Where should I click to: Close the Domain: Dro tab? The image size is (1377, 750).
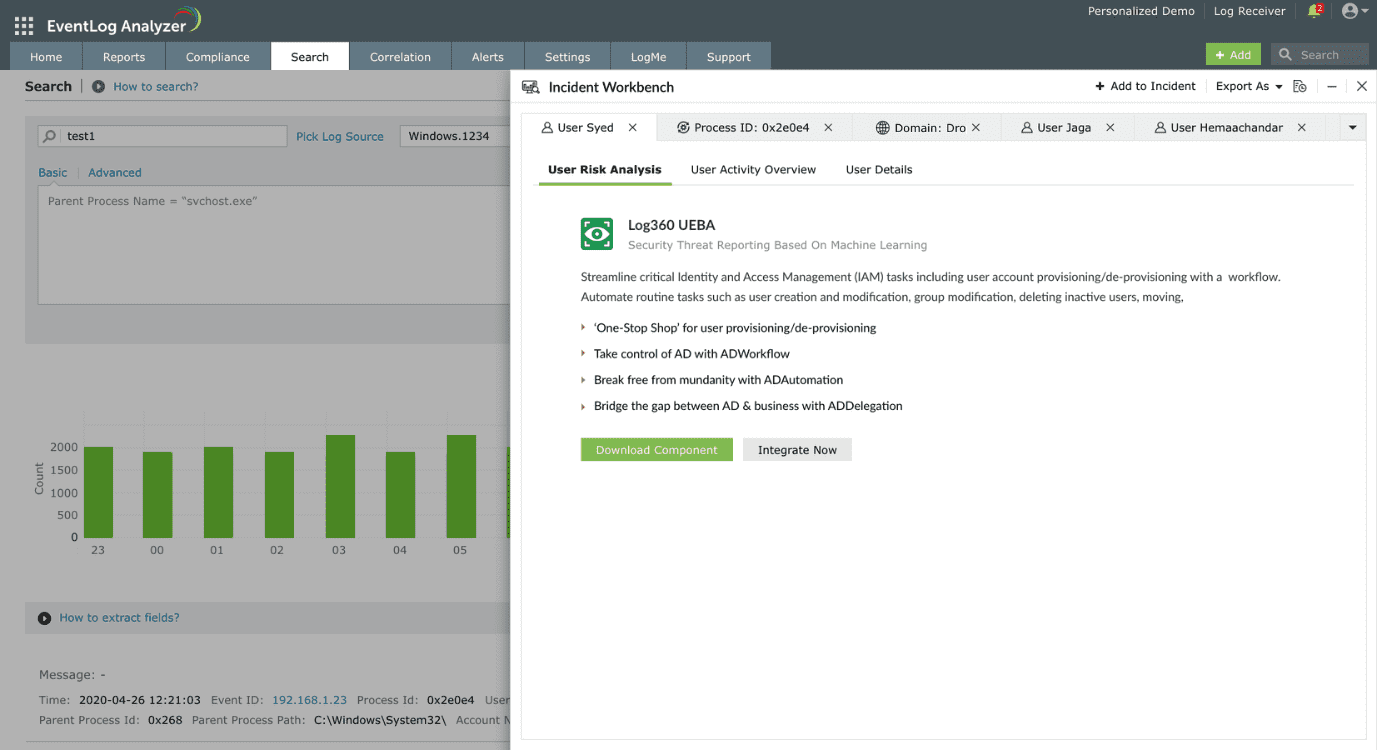pyautogui.click(x=976, y=128)
